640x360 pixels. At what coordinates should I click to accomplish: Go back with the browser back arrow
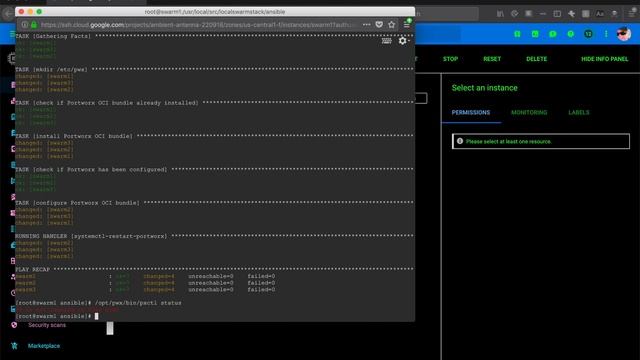tap(8, 14)
